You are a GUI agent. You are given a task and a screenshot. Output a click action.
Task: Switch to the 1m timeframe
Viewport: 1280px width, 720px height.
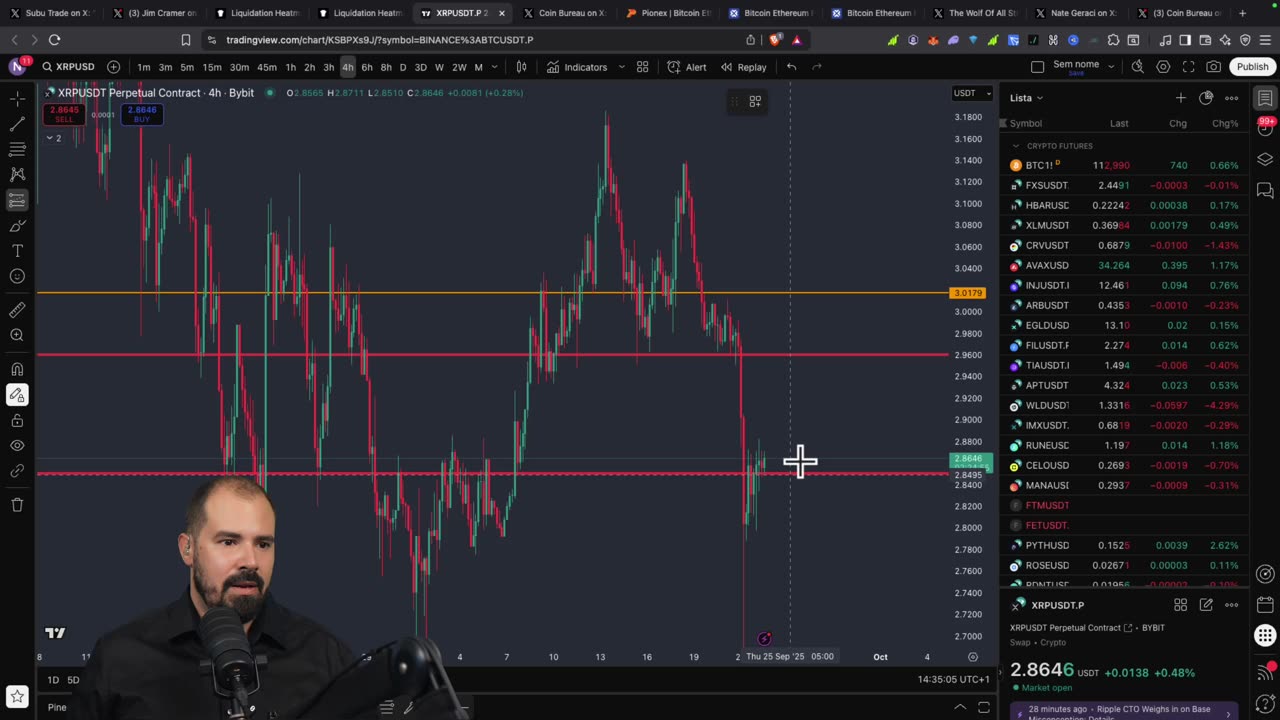pyautogui.click(x=144, y=67)
